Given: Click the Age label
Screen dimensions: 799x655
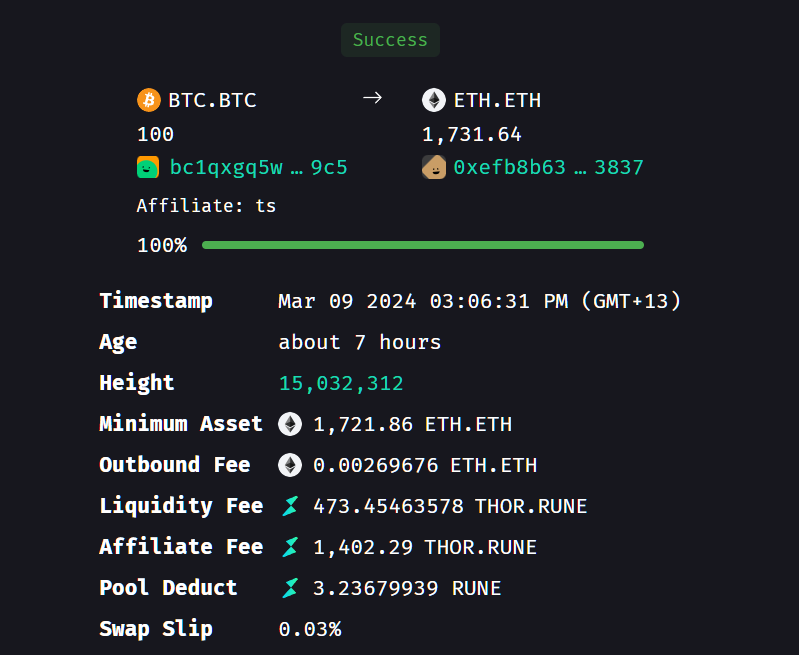Looking at the screenshot, I should coord(118,343).
